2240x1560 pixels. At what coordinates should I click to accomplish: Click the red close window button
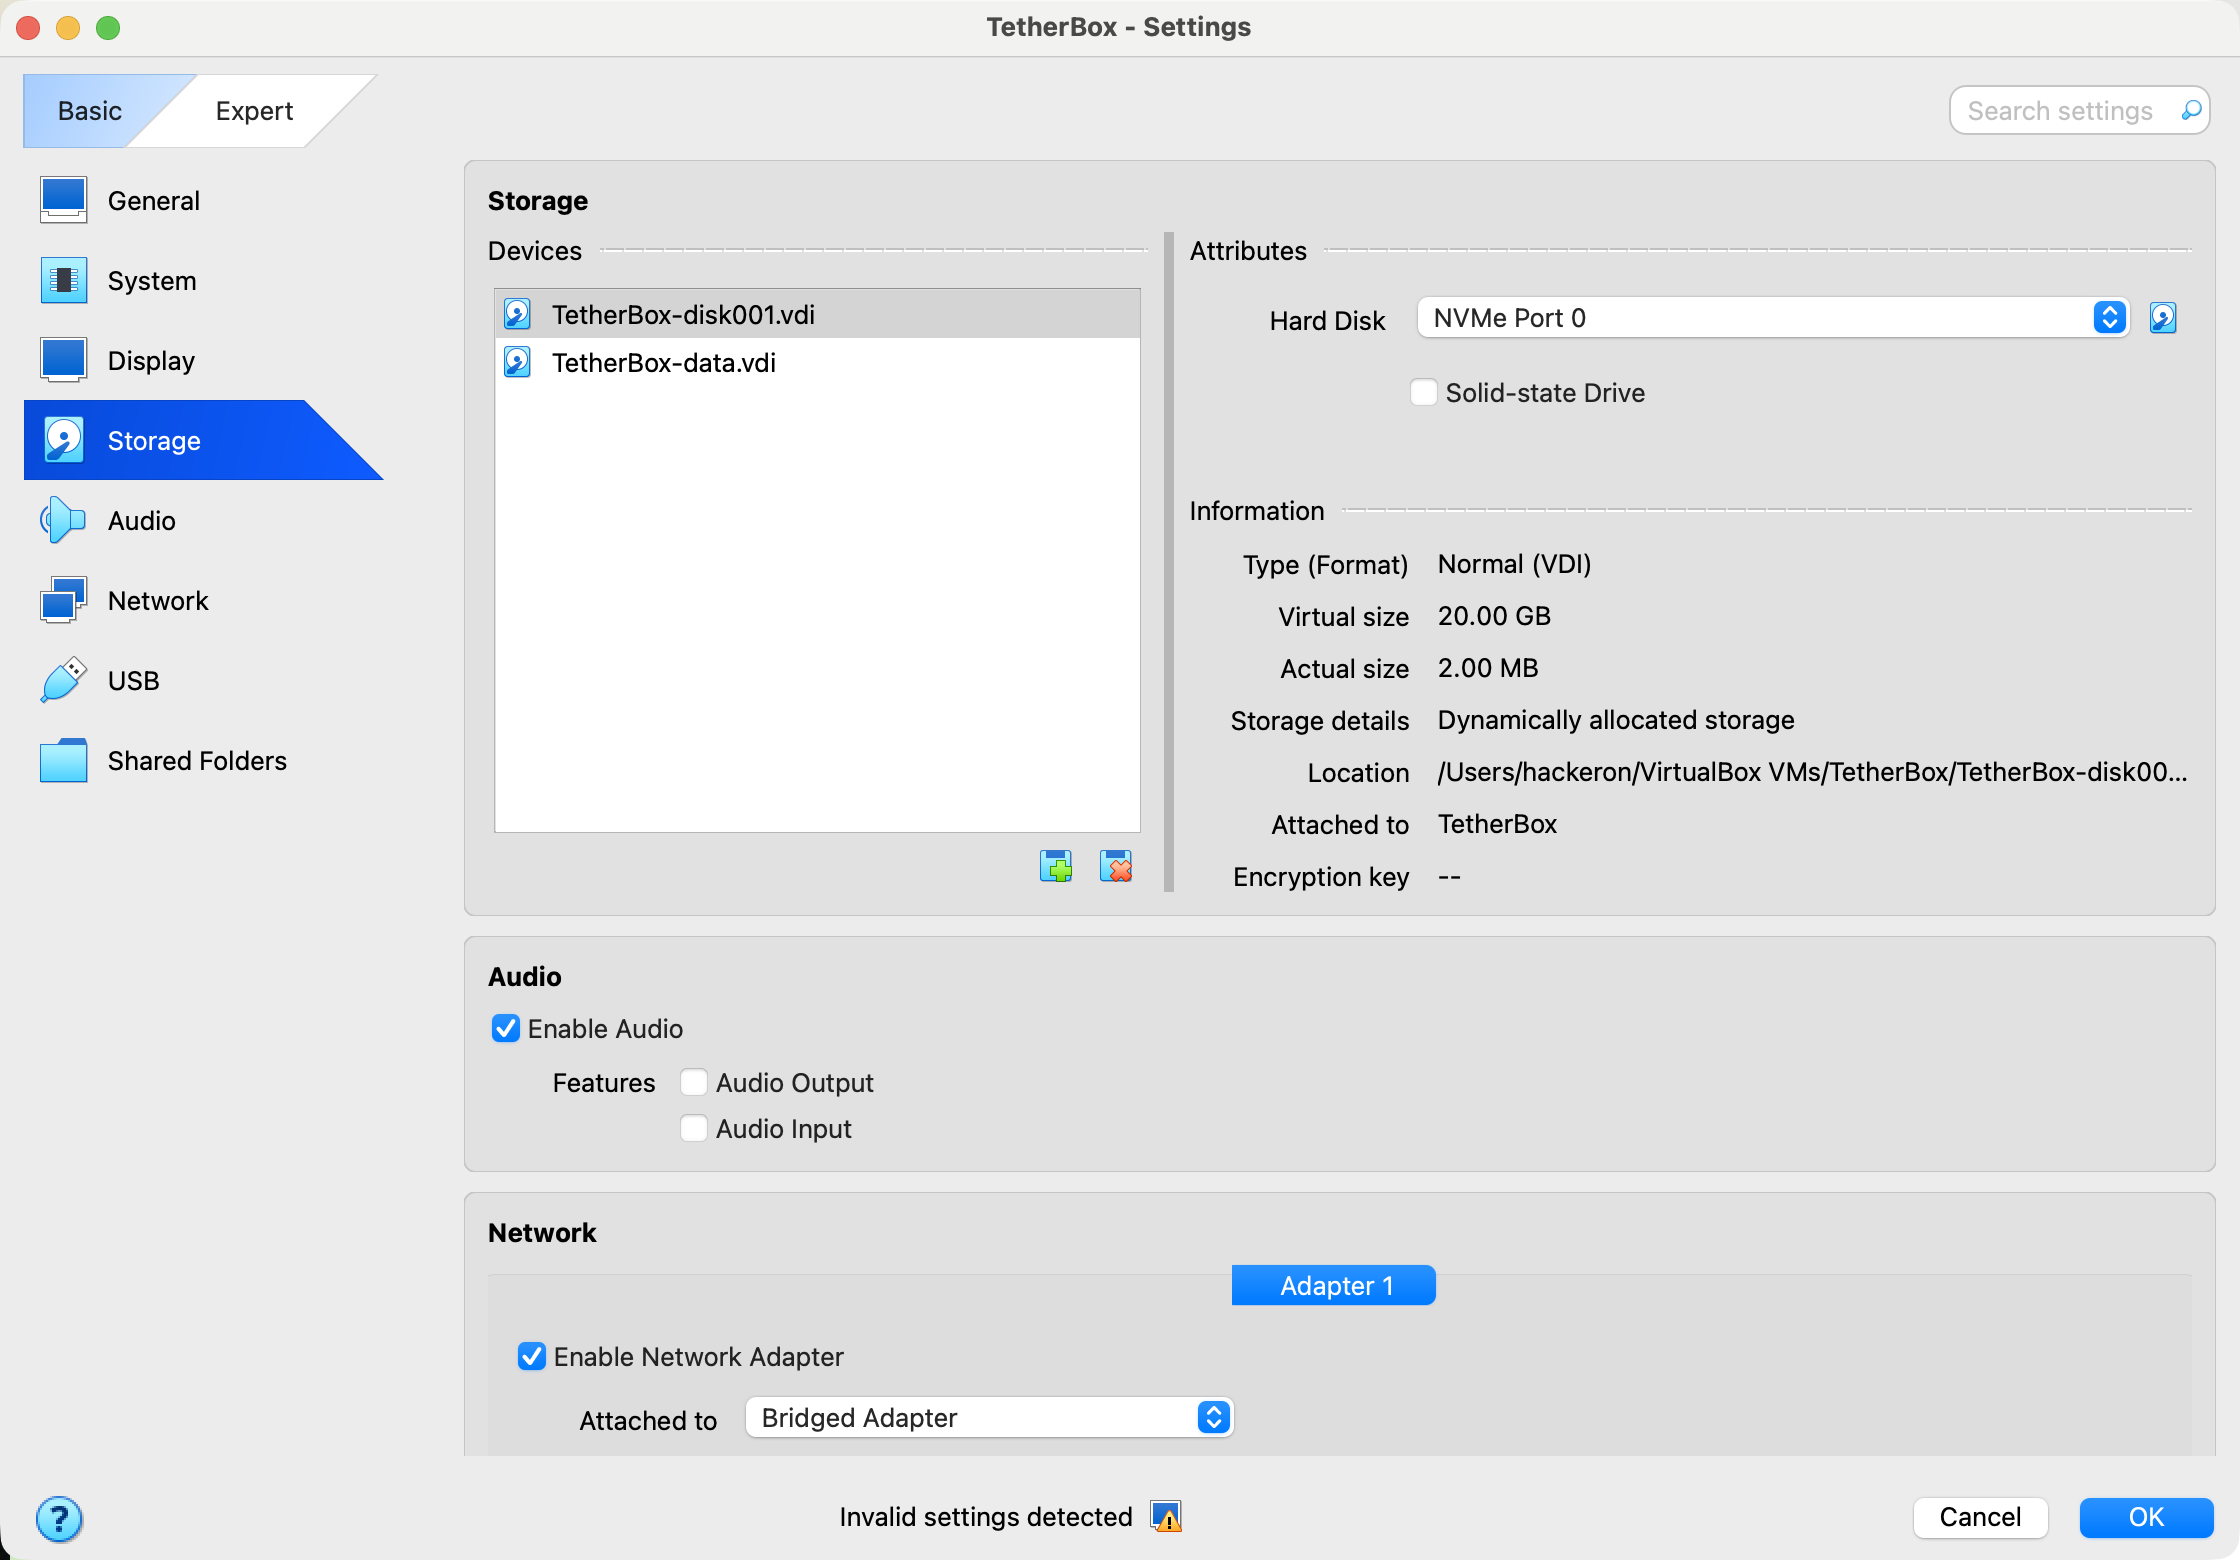coord(28,27)
